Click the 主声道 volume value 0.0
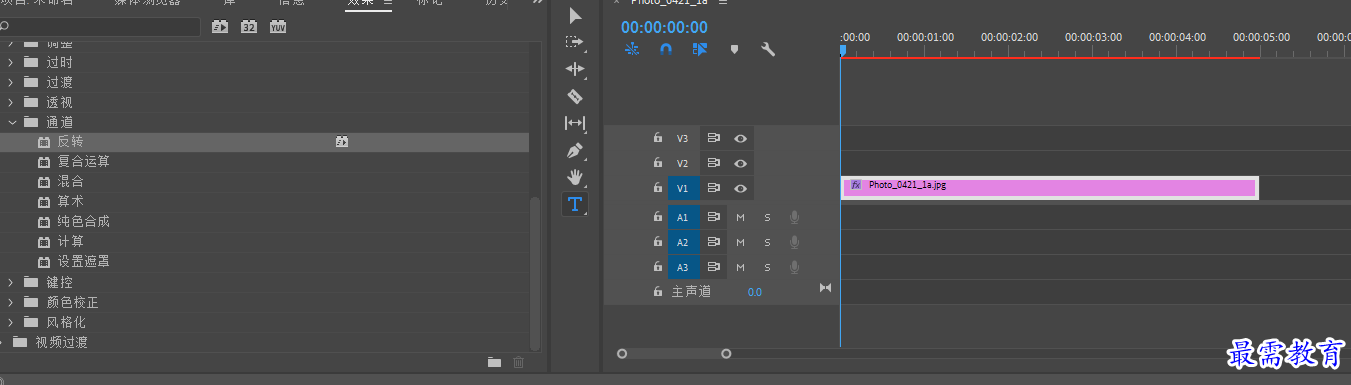 (x=754, y=292)
